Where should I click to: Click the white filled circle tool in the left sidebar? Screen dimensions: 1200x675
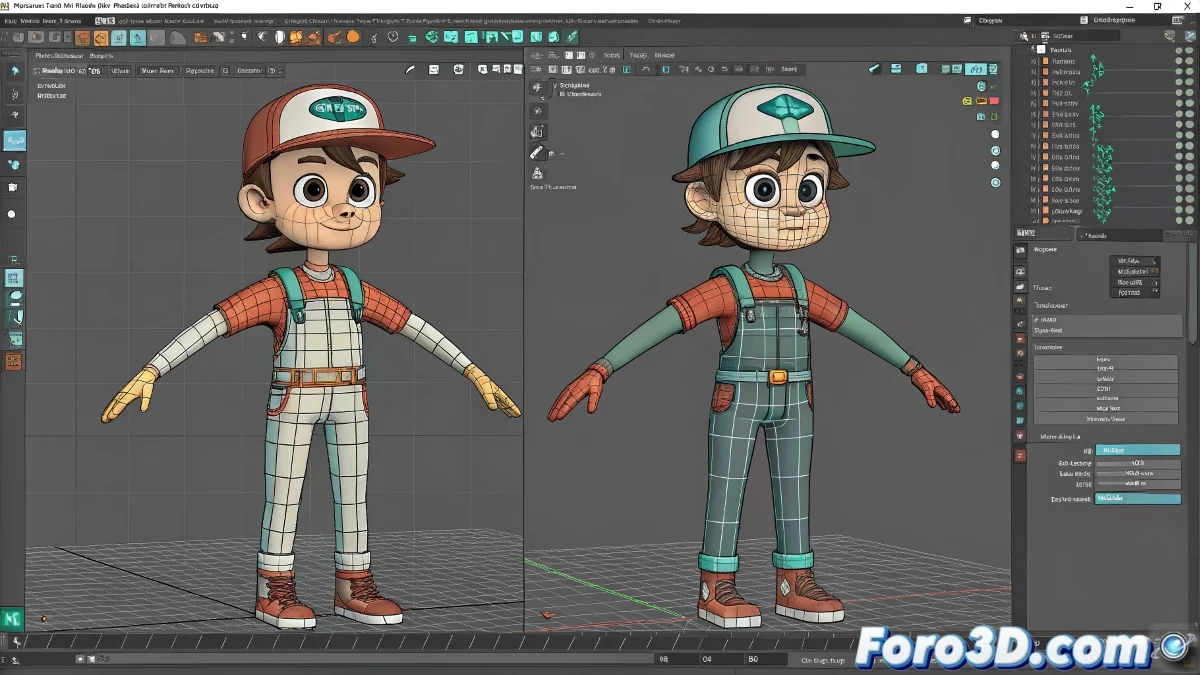12,214
